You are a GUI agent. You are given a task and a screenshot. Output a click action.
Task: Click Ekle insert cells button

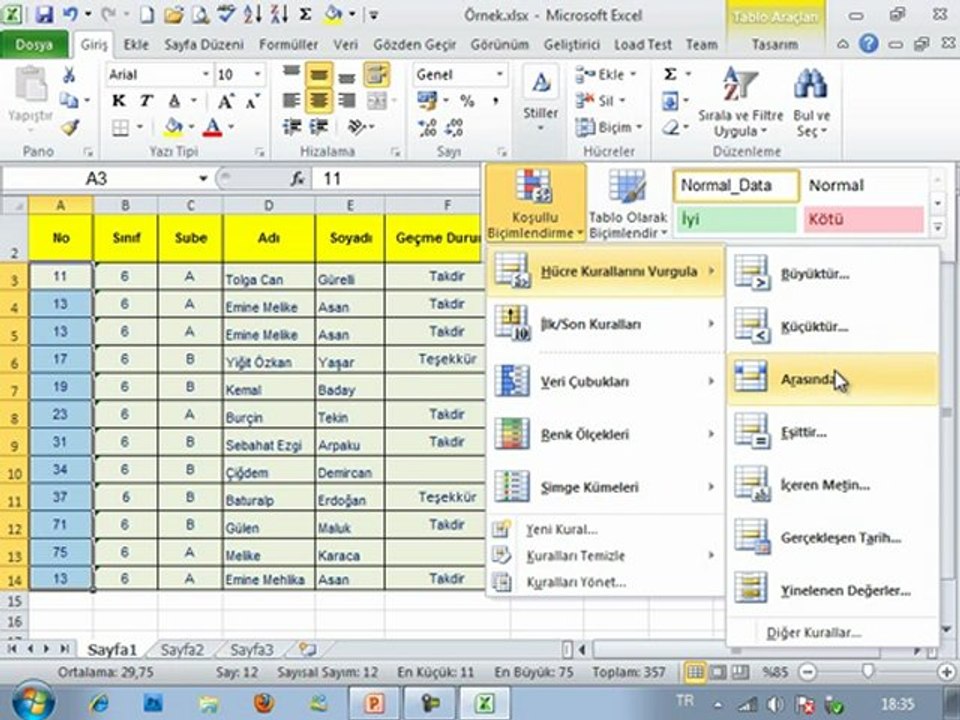point(605,75)
